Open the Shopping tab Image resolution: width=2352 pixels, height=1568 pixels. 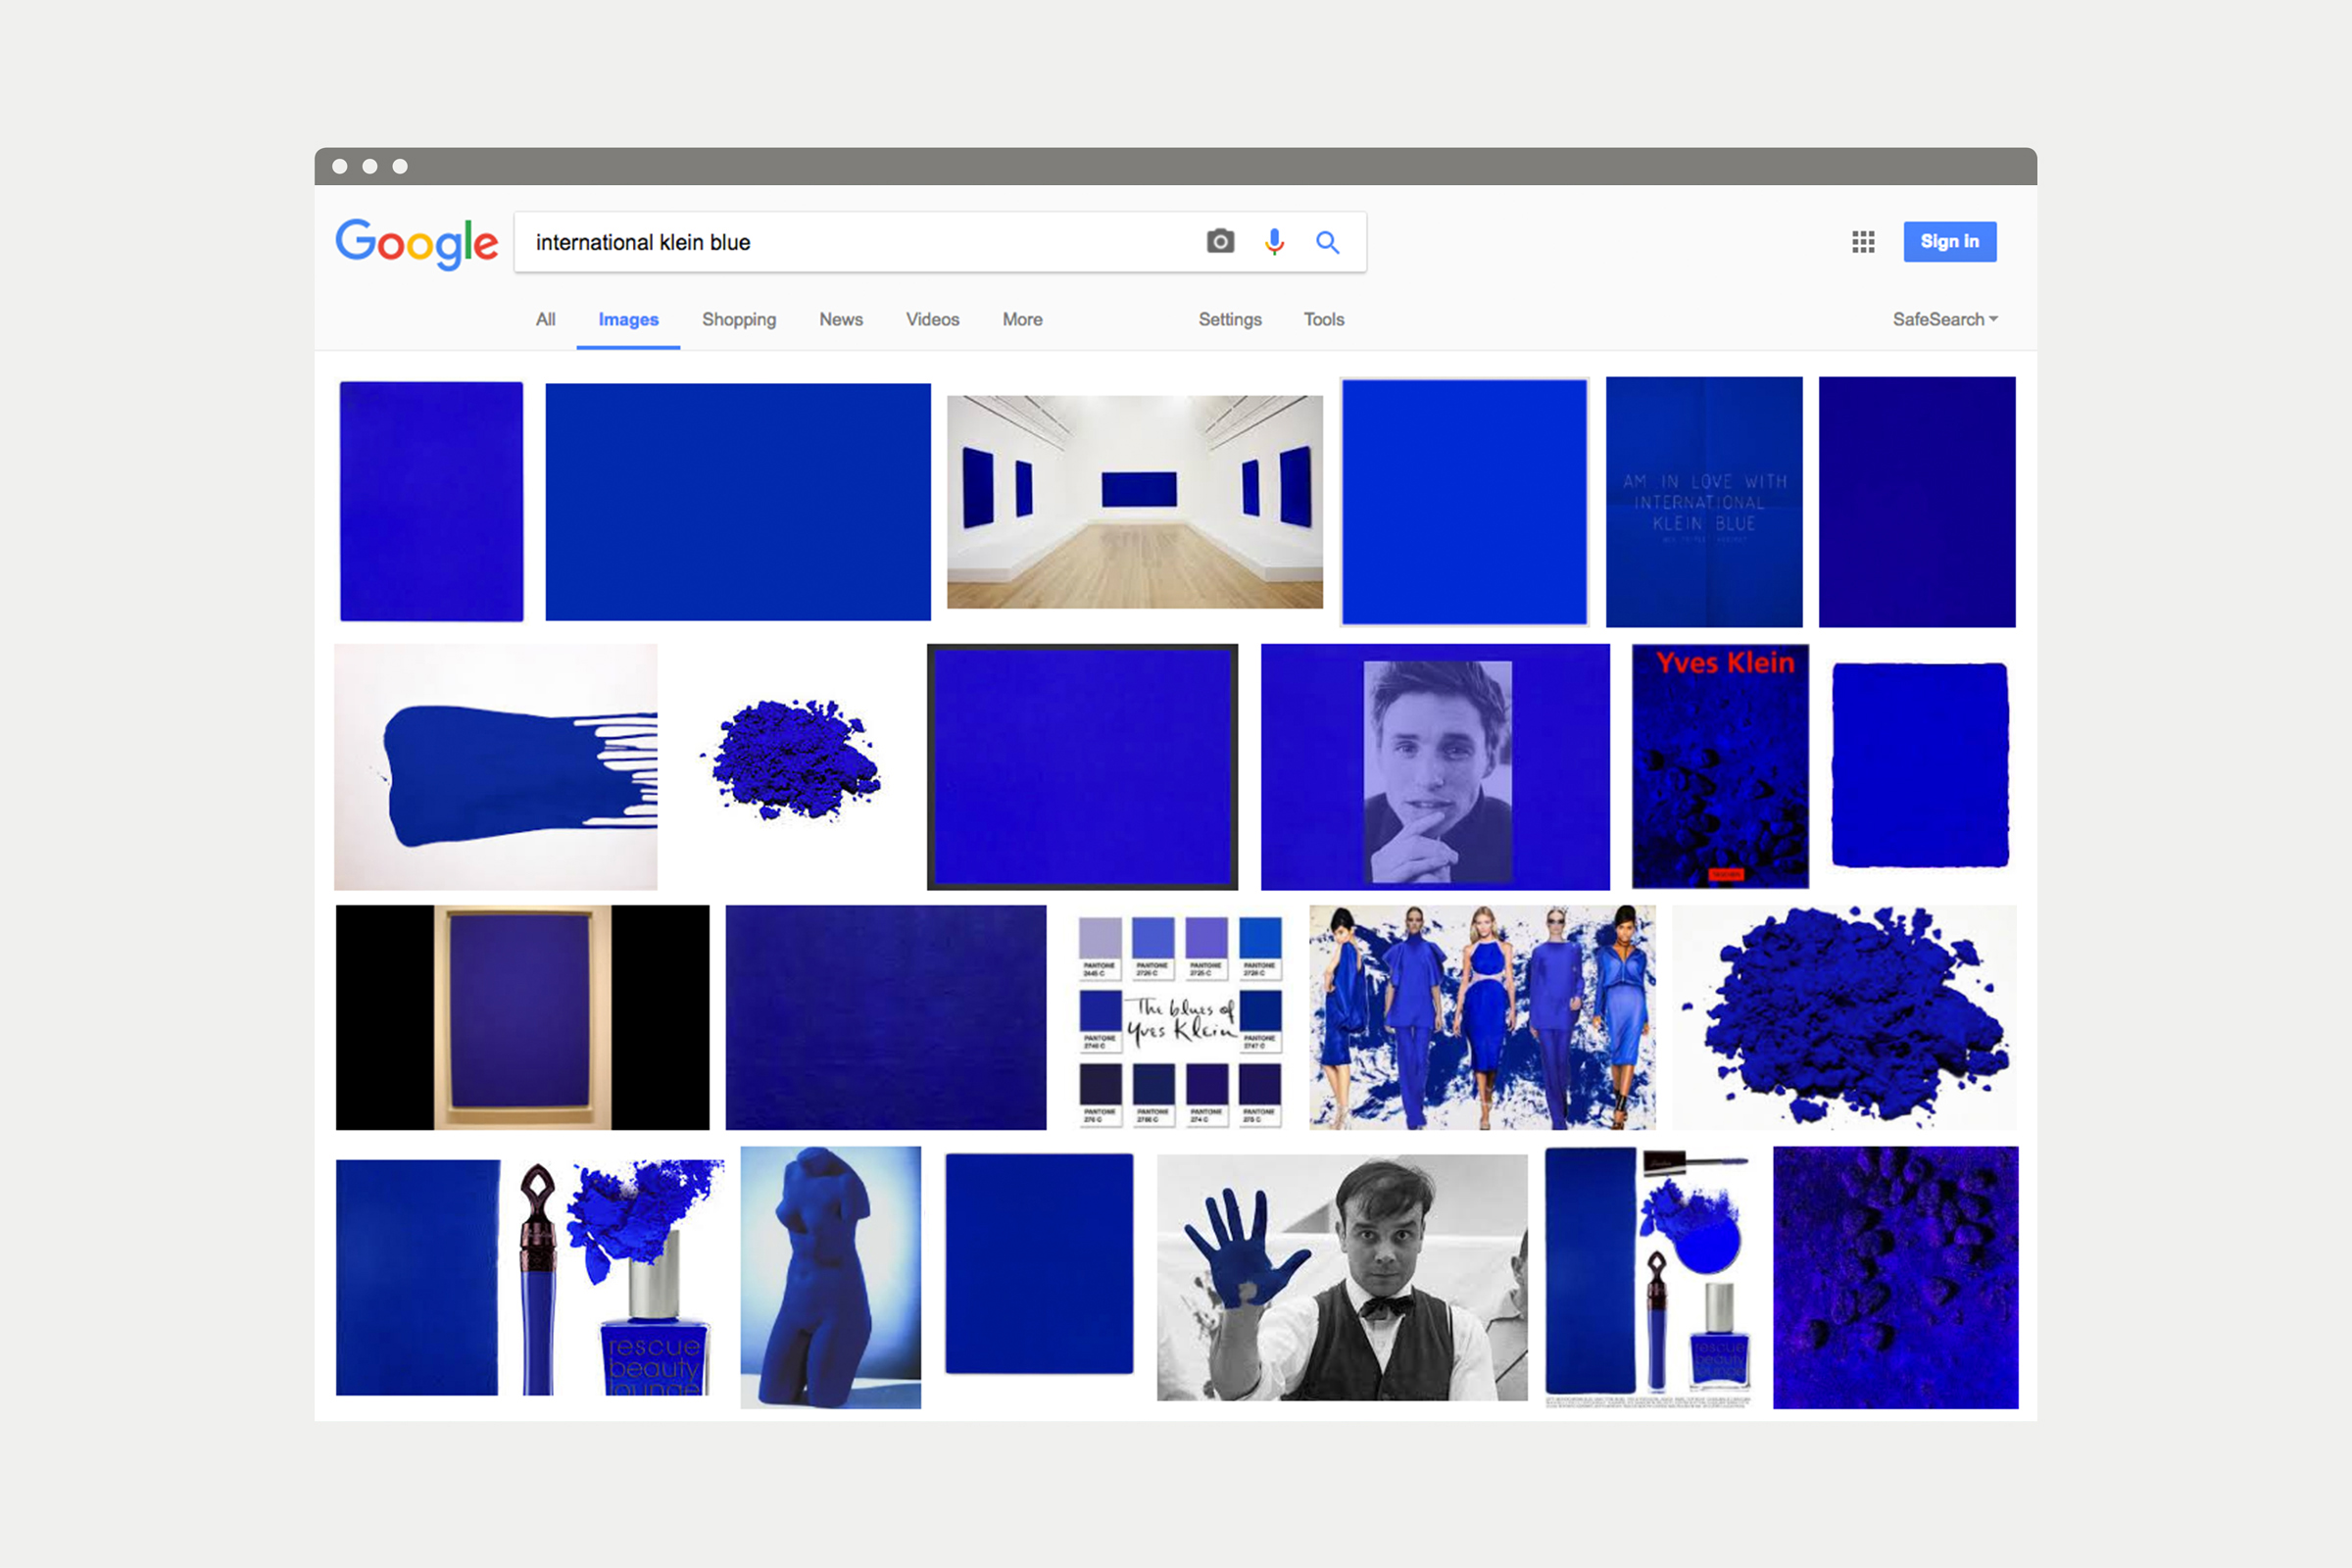pos(739,320)
